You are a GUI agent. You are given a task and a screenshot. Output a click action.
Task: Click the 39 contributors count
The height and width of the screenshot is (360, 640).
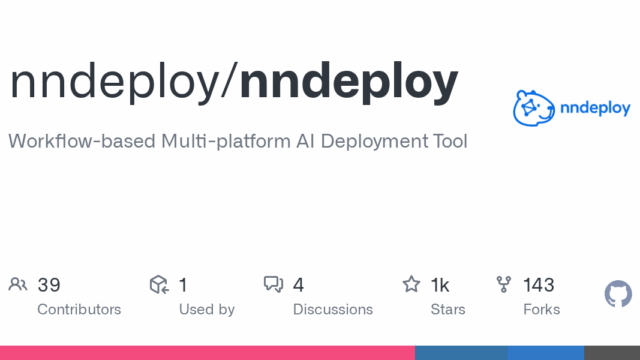[x=49, y=285]
